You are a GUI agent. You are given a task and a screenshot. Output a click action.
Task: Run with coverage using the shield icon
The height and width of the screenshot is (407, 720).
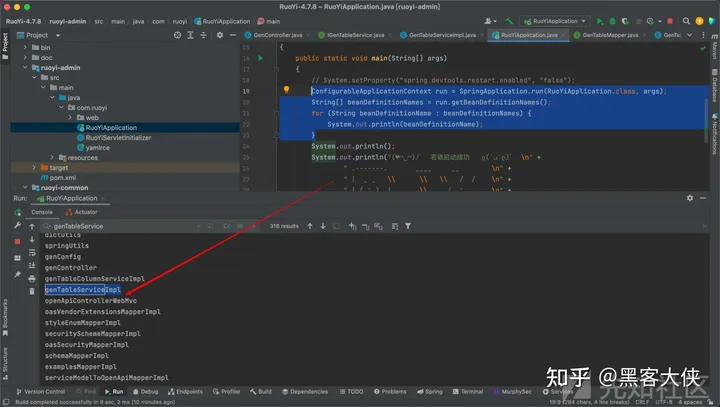click(x=625, y=21)
